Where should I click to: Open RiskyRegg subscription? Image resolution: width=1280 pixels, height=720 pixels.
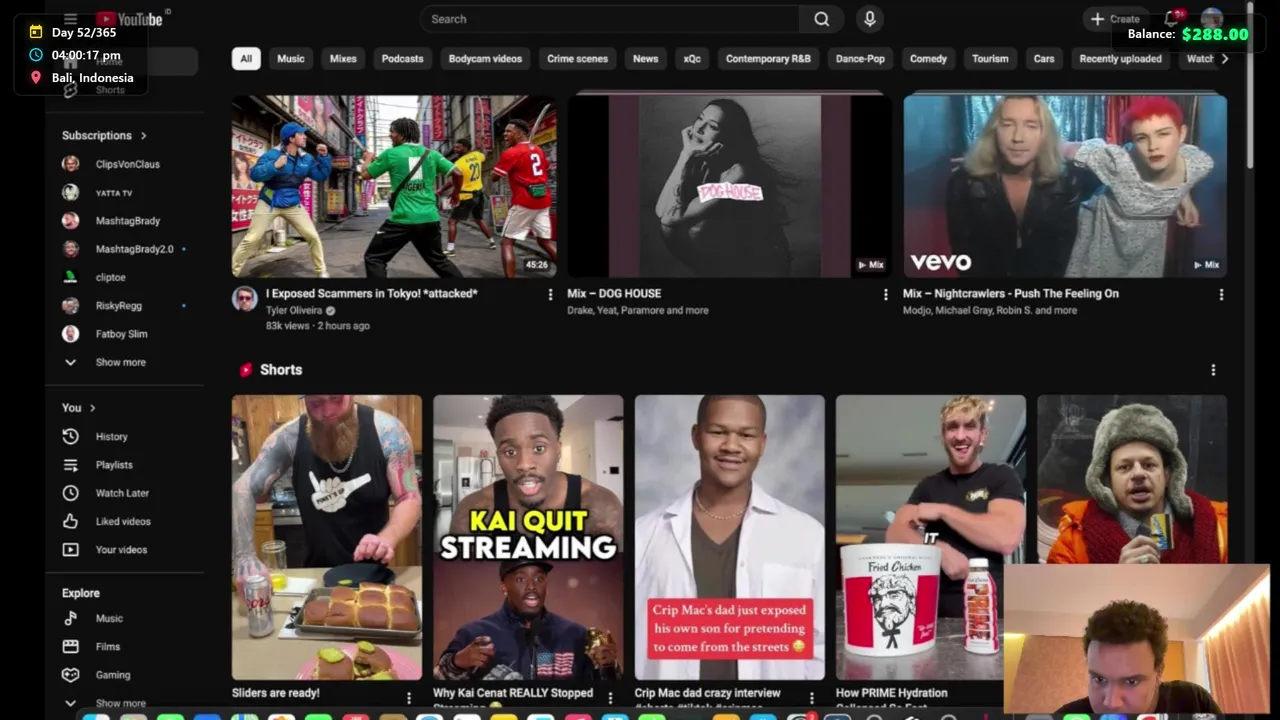118,306
